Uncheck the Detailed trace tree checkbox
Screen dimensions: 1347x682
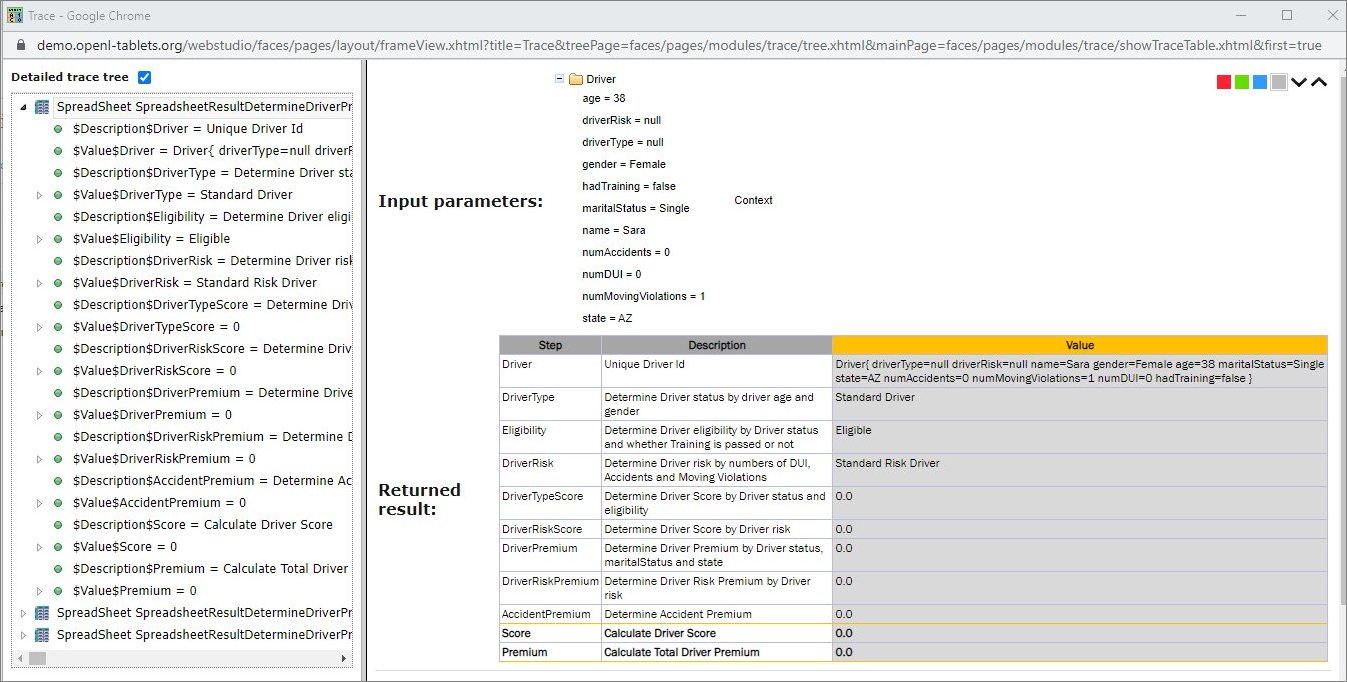click(144, 78)
